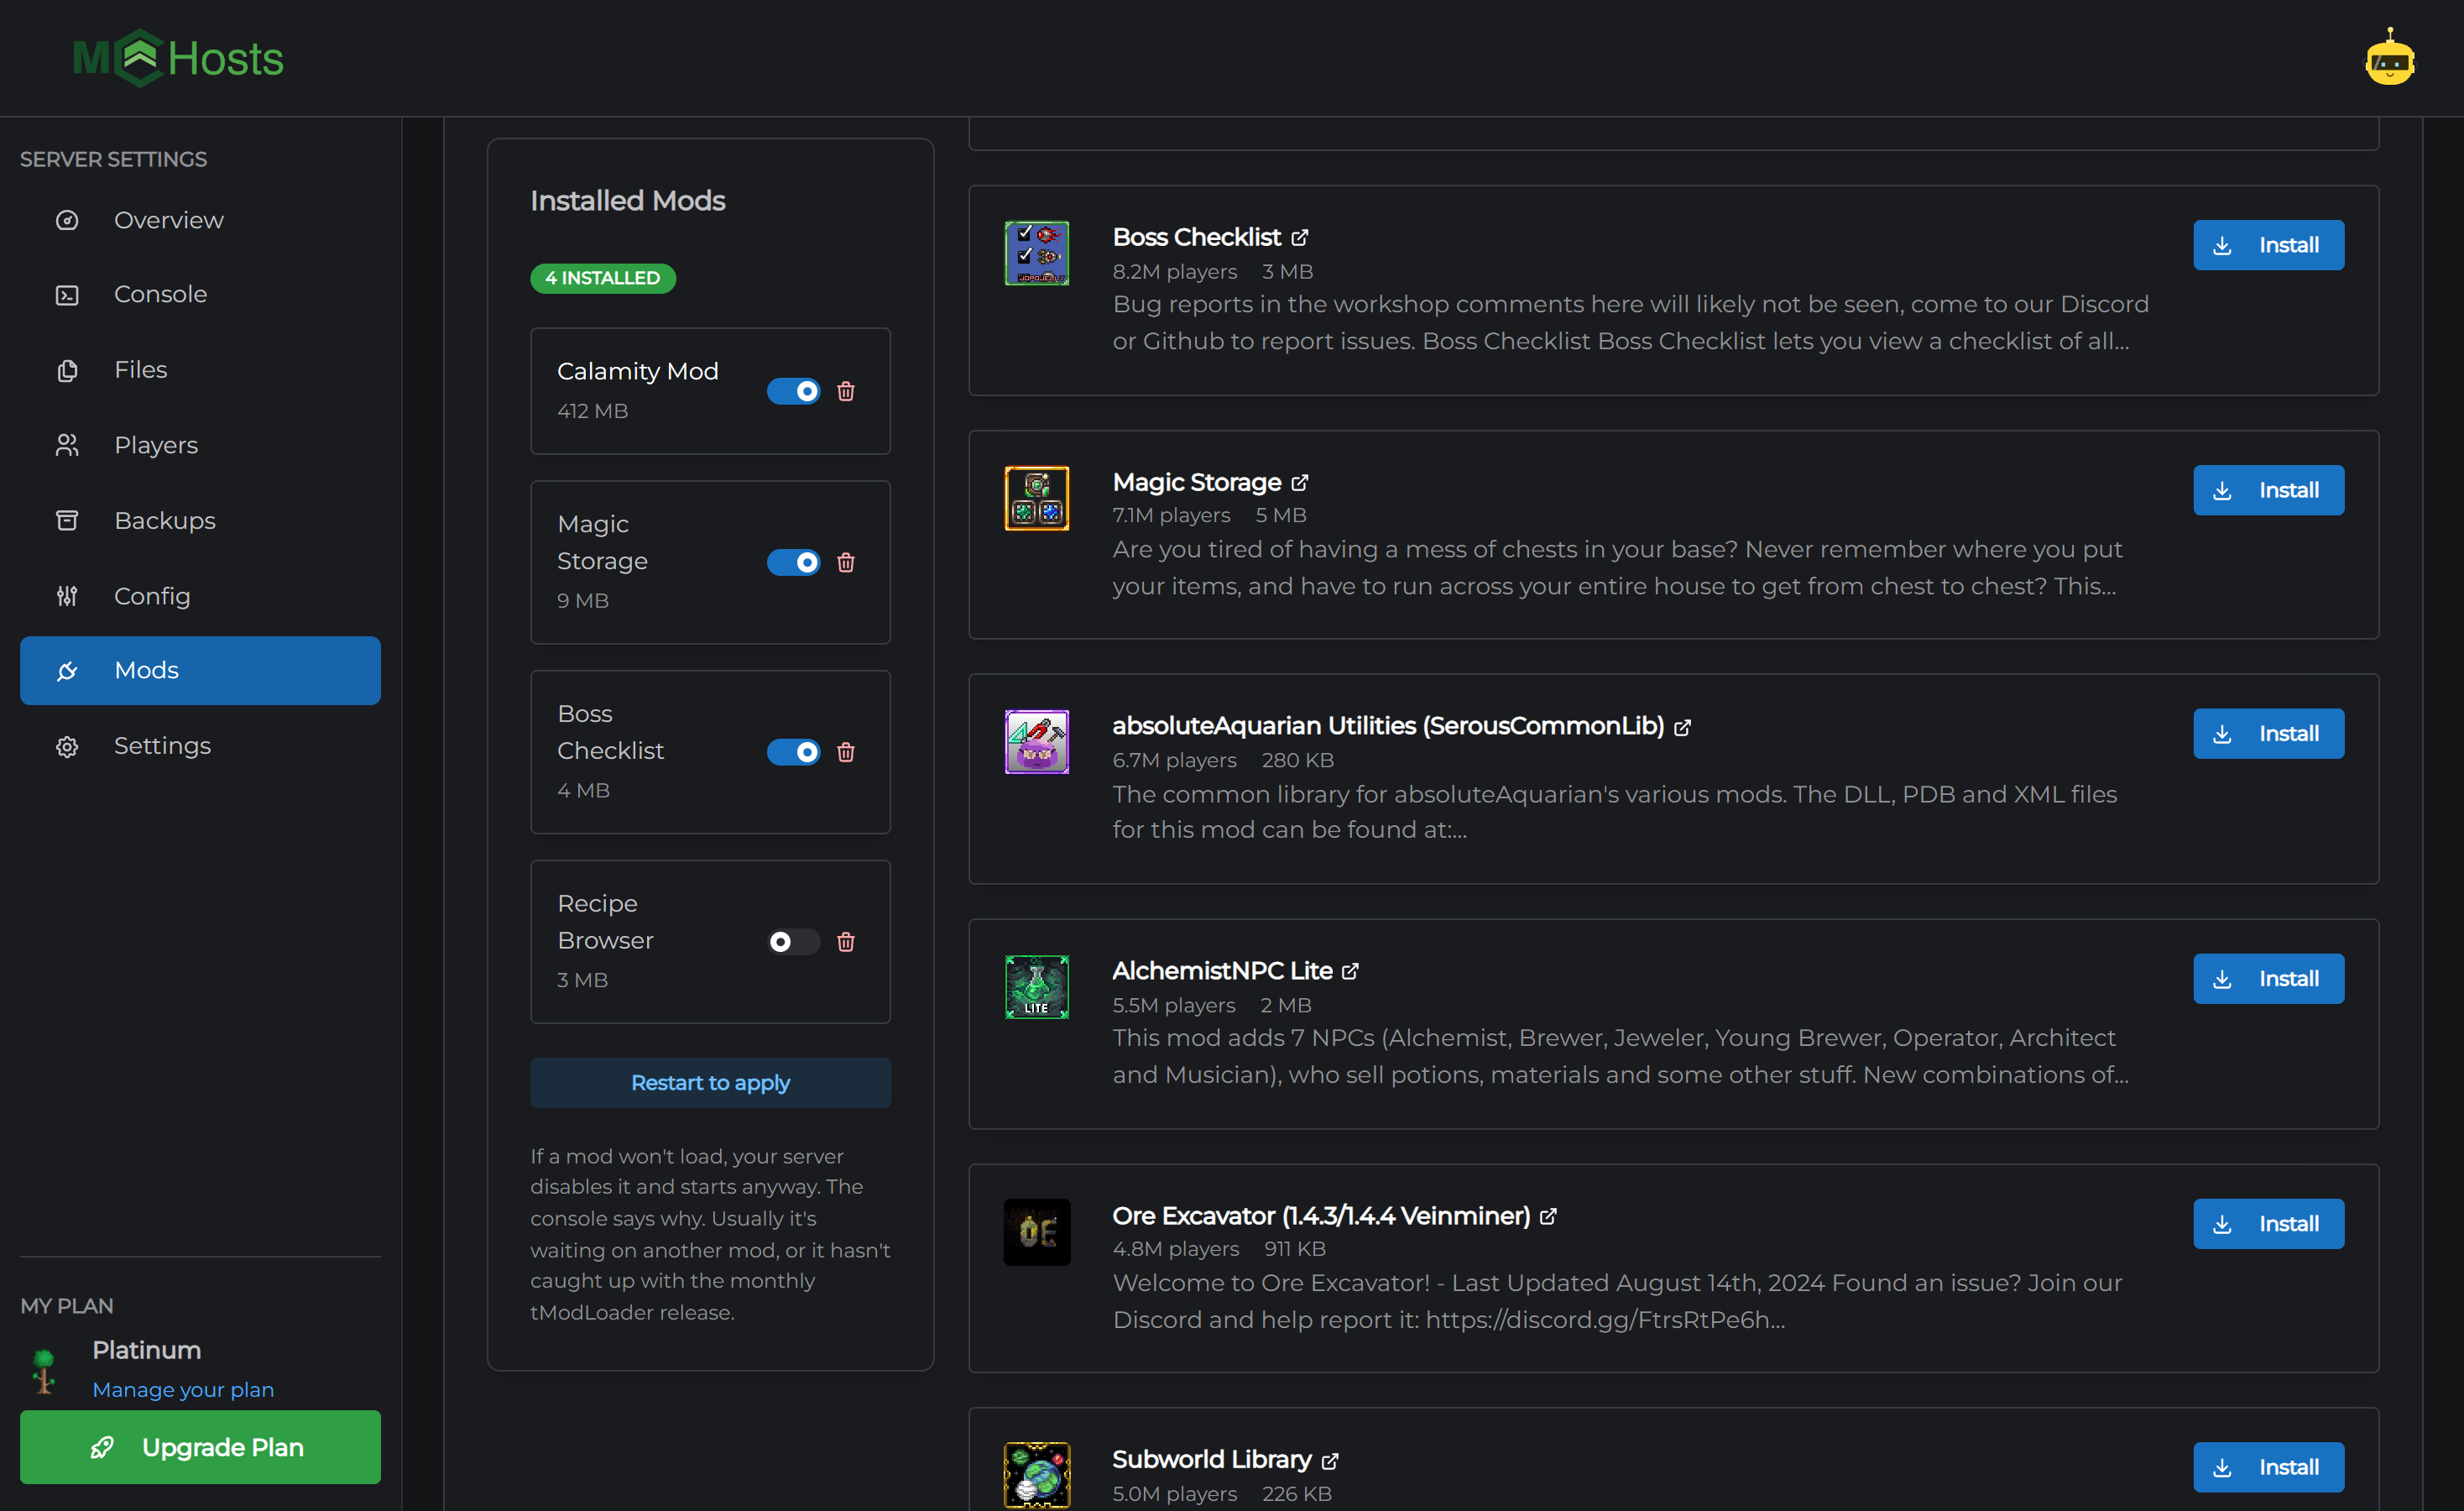This screenshot has width=2464, height=1511.
Task: Click the Subworld Library mod thumbnail
Action: click(1037, 1475)
